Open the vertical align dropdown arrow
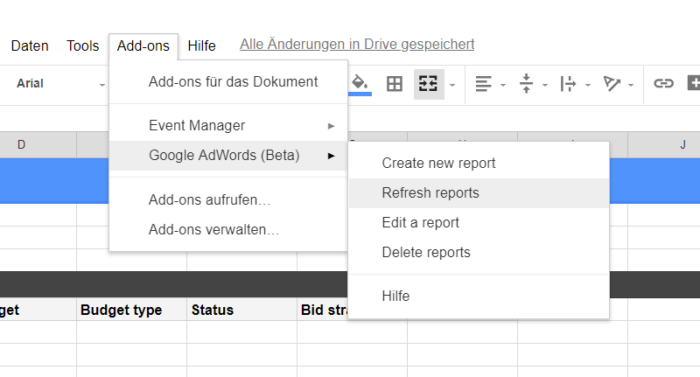The height and width of the screenshot is (377, 700). point(545,85)
